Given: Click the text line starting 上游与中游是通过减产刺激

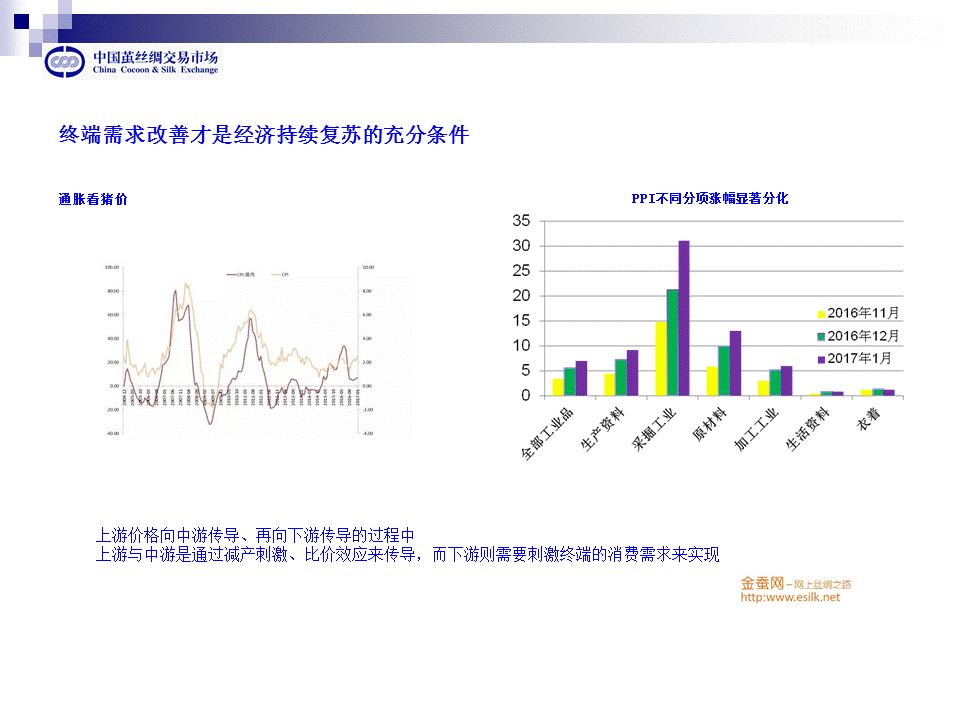Looking at the screenshot, I should 406,555.
